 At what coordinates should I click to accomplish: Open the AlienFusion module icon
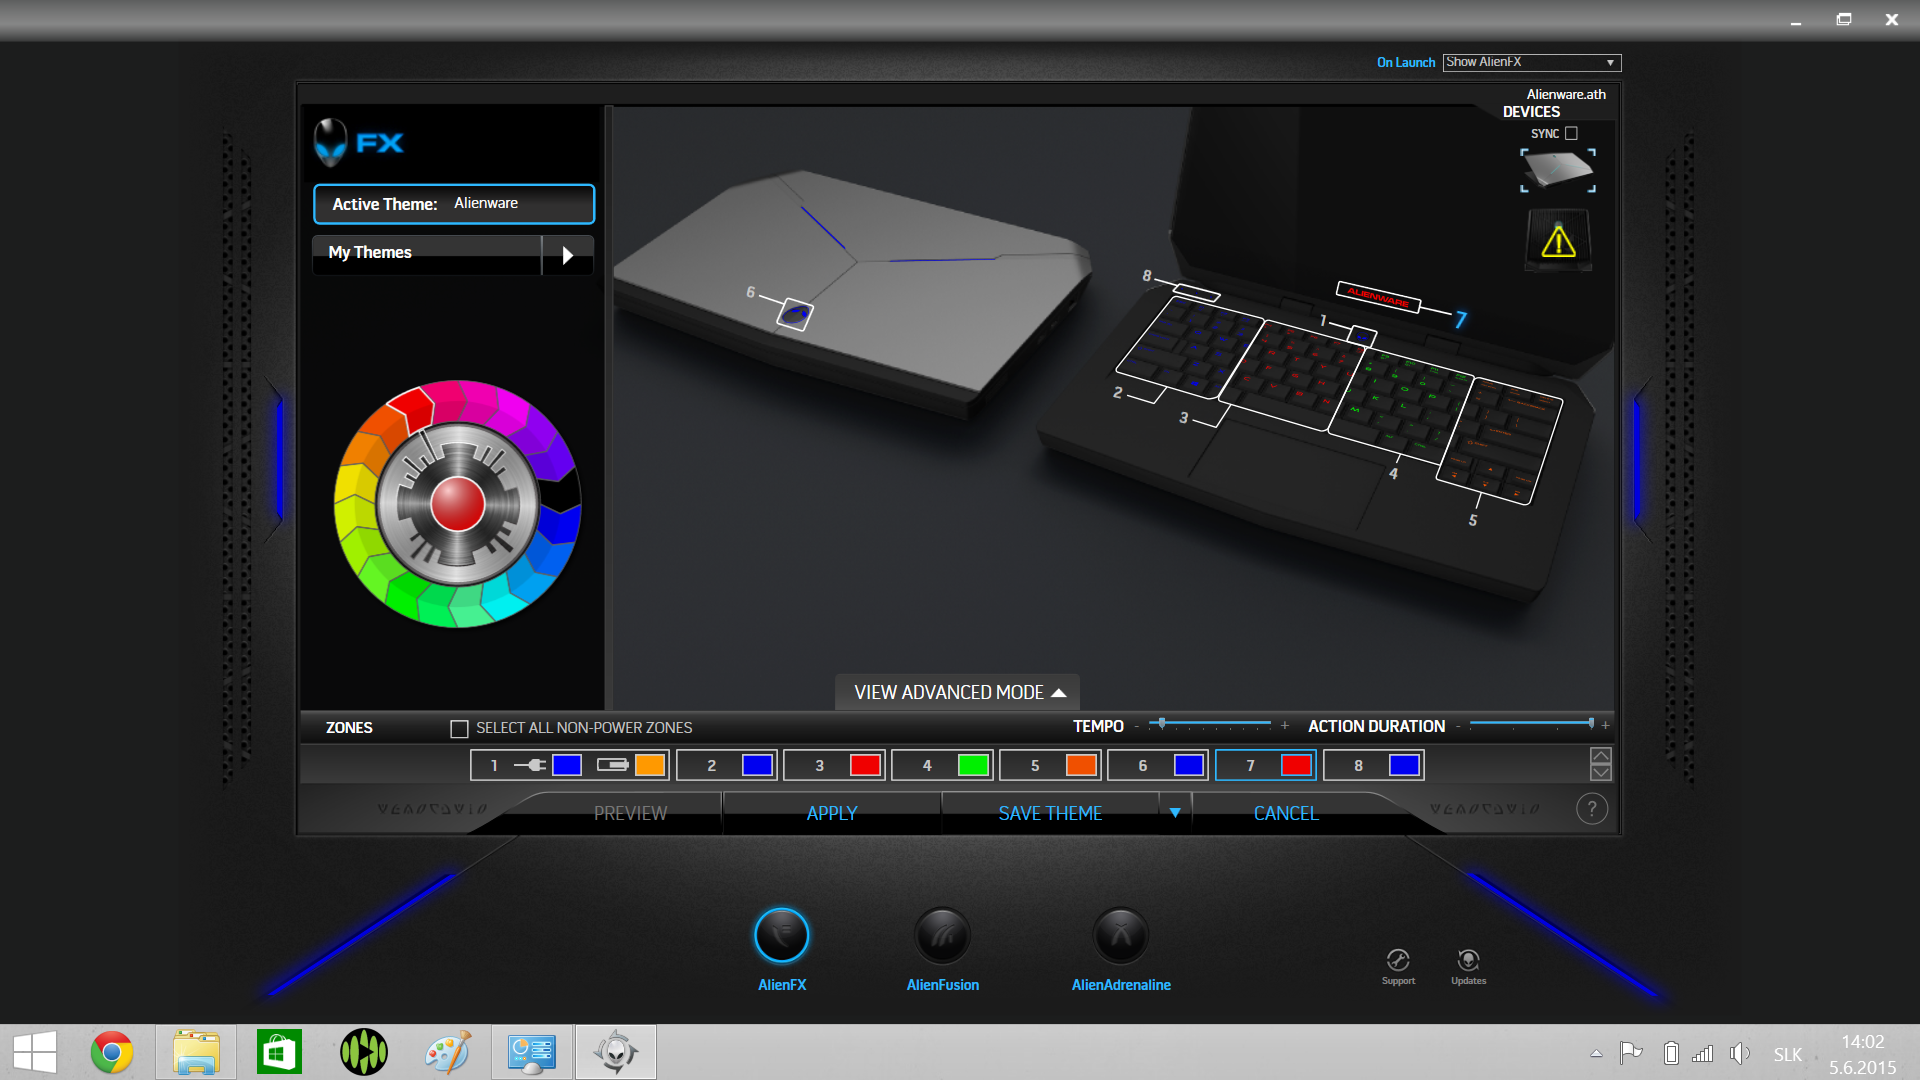point(942,936)
